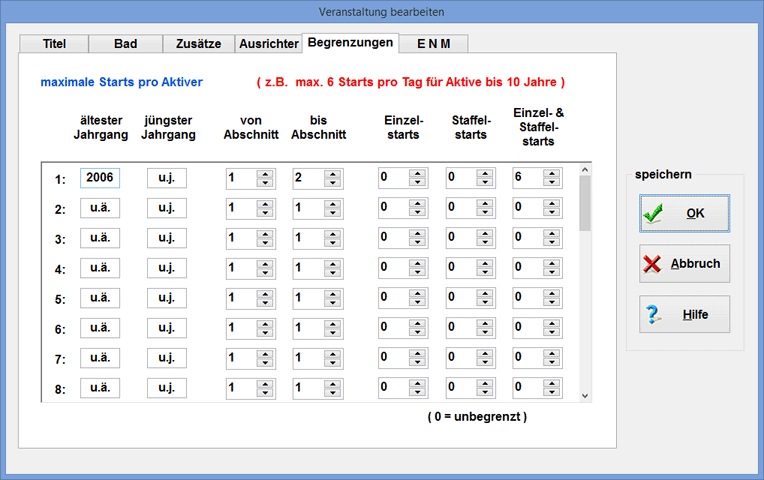Increase row 2 Einzelstarts with up arrow

pyautogui.click(x=418, y=204)
